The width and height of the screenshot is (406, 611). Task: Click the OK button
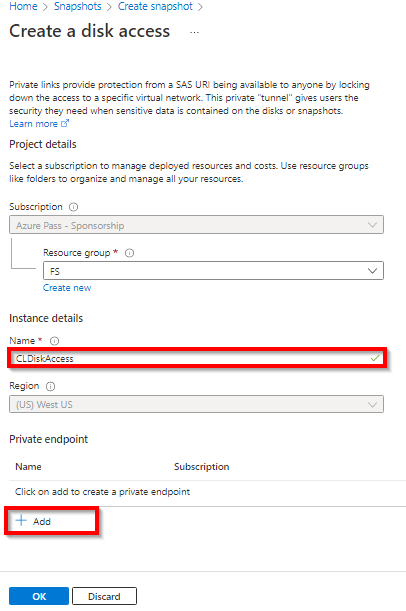pos(39,596)
